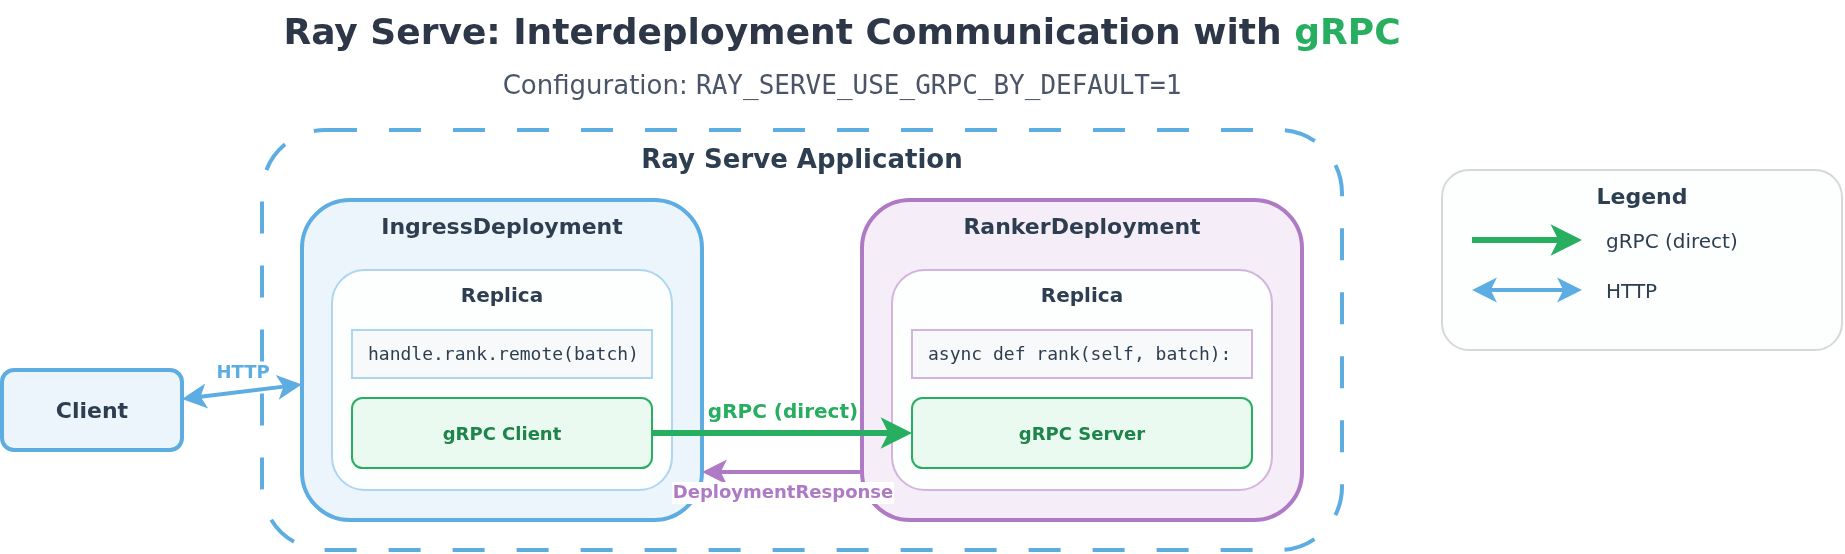Click the Replica label in RankerDeployment

1082,296
